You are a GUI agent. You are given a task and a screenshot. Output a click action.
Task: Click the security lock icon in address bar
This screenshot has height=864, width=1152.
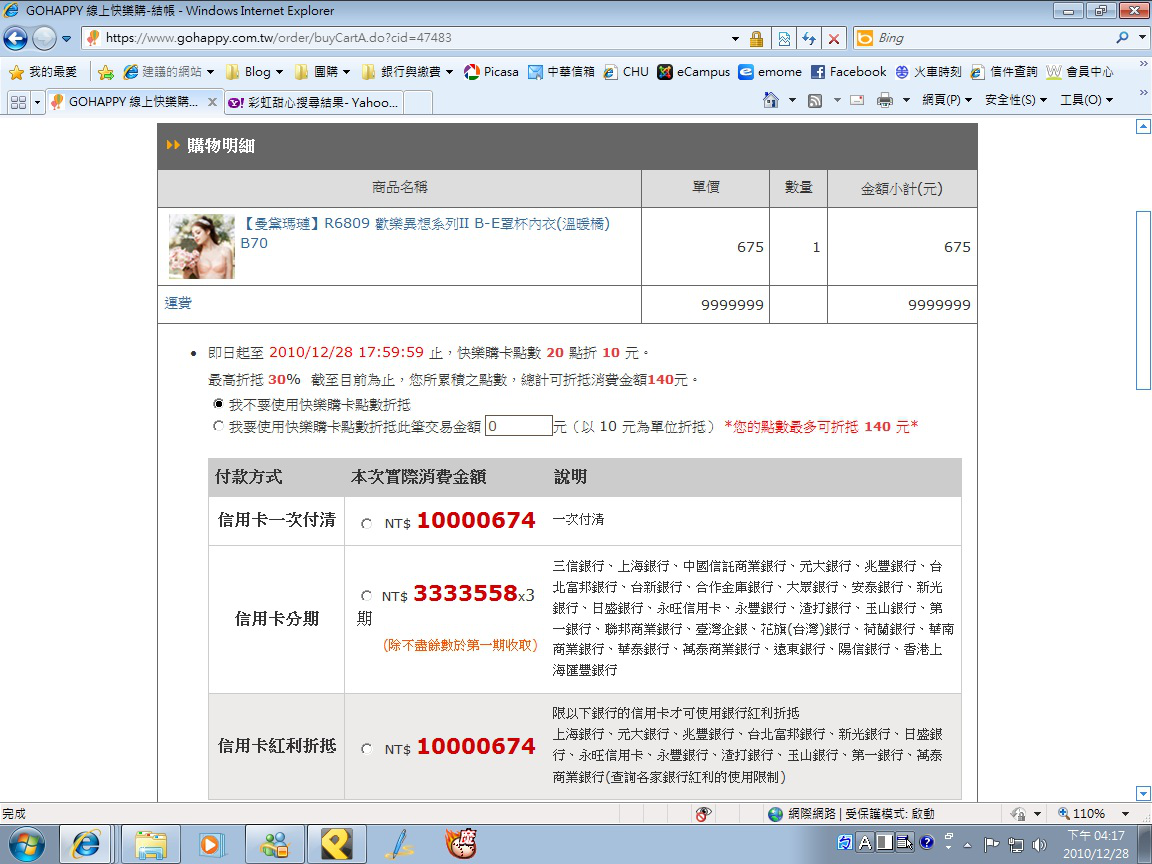click(x=756, y=38)
